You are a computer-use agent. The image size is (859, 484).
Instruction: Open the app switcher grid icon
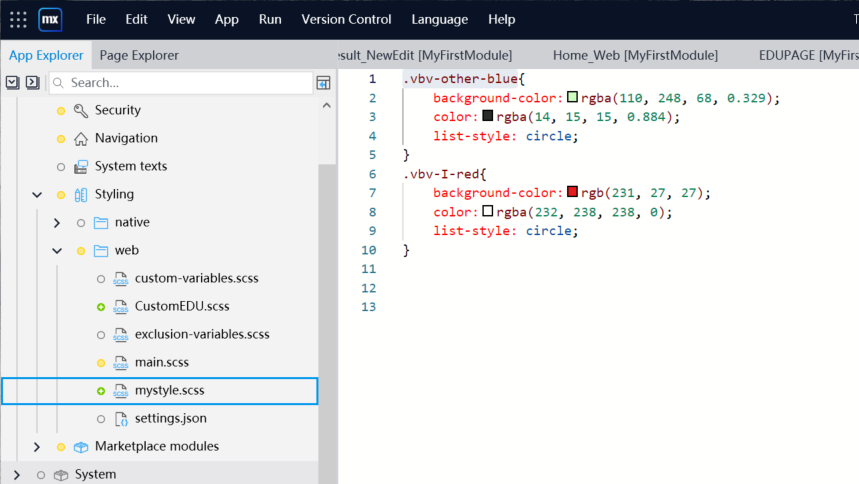pyautogui.click(x=18, y=19)
